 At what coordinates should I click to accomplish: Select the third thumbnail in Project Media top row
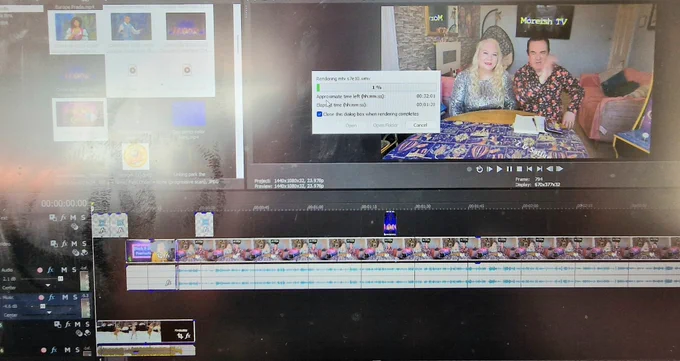pos(186,26)
